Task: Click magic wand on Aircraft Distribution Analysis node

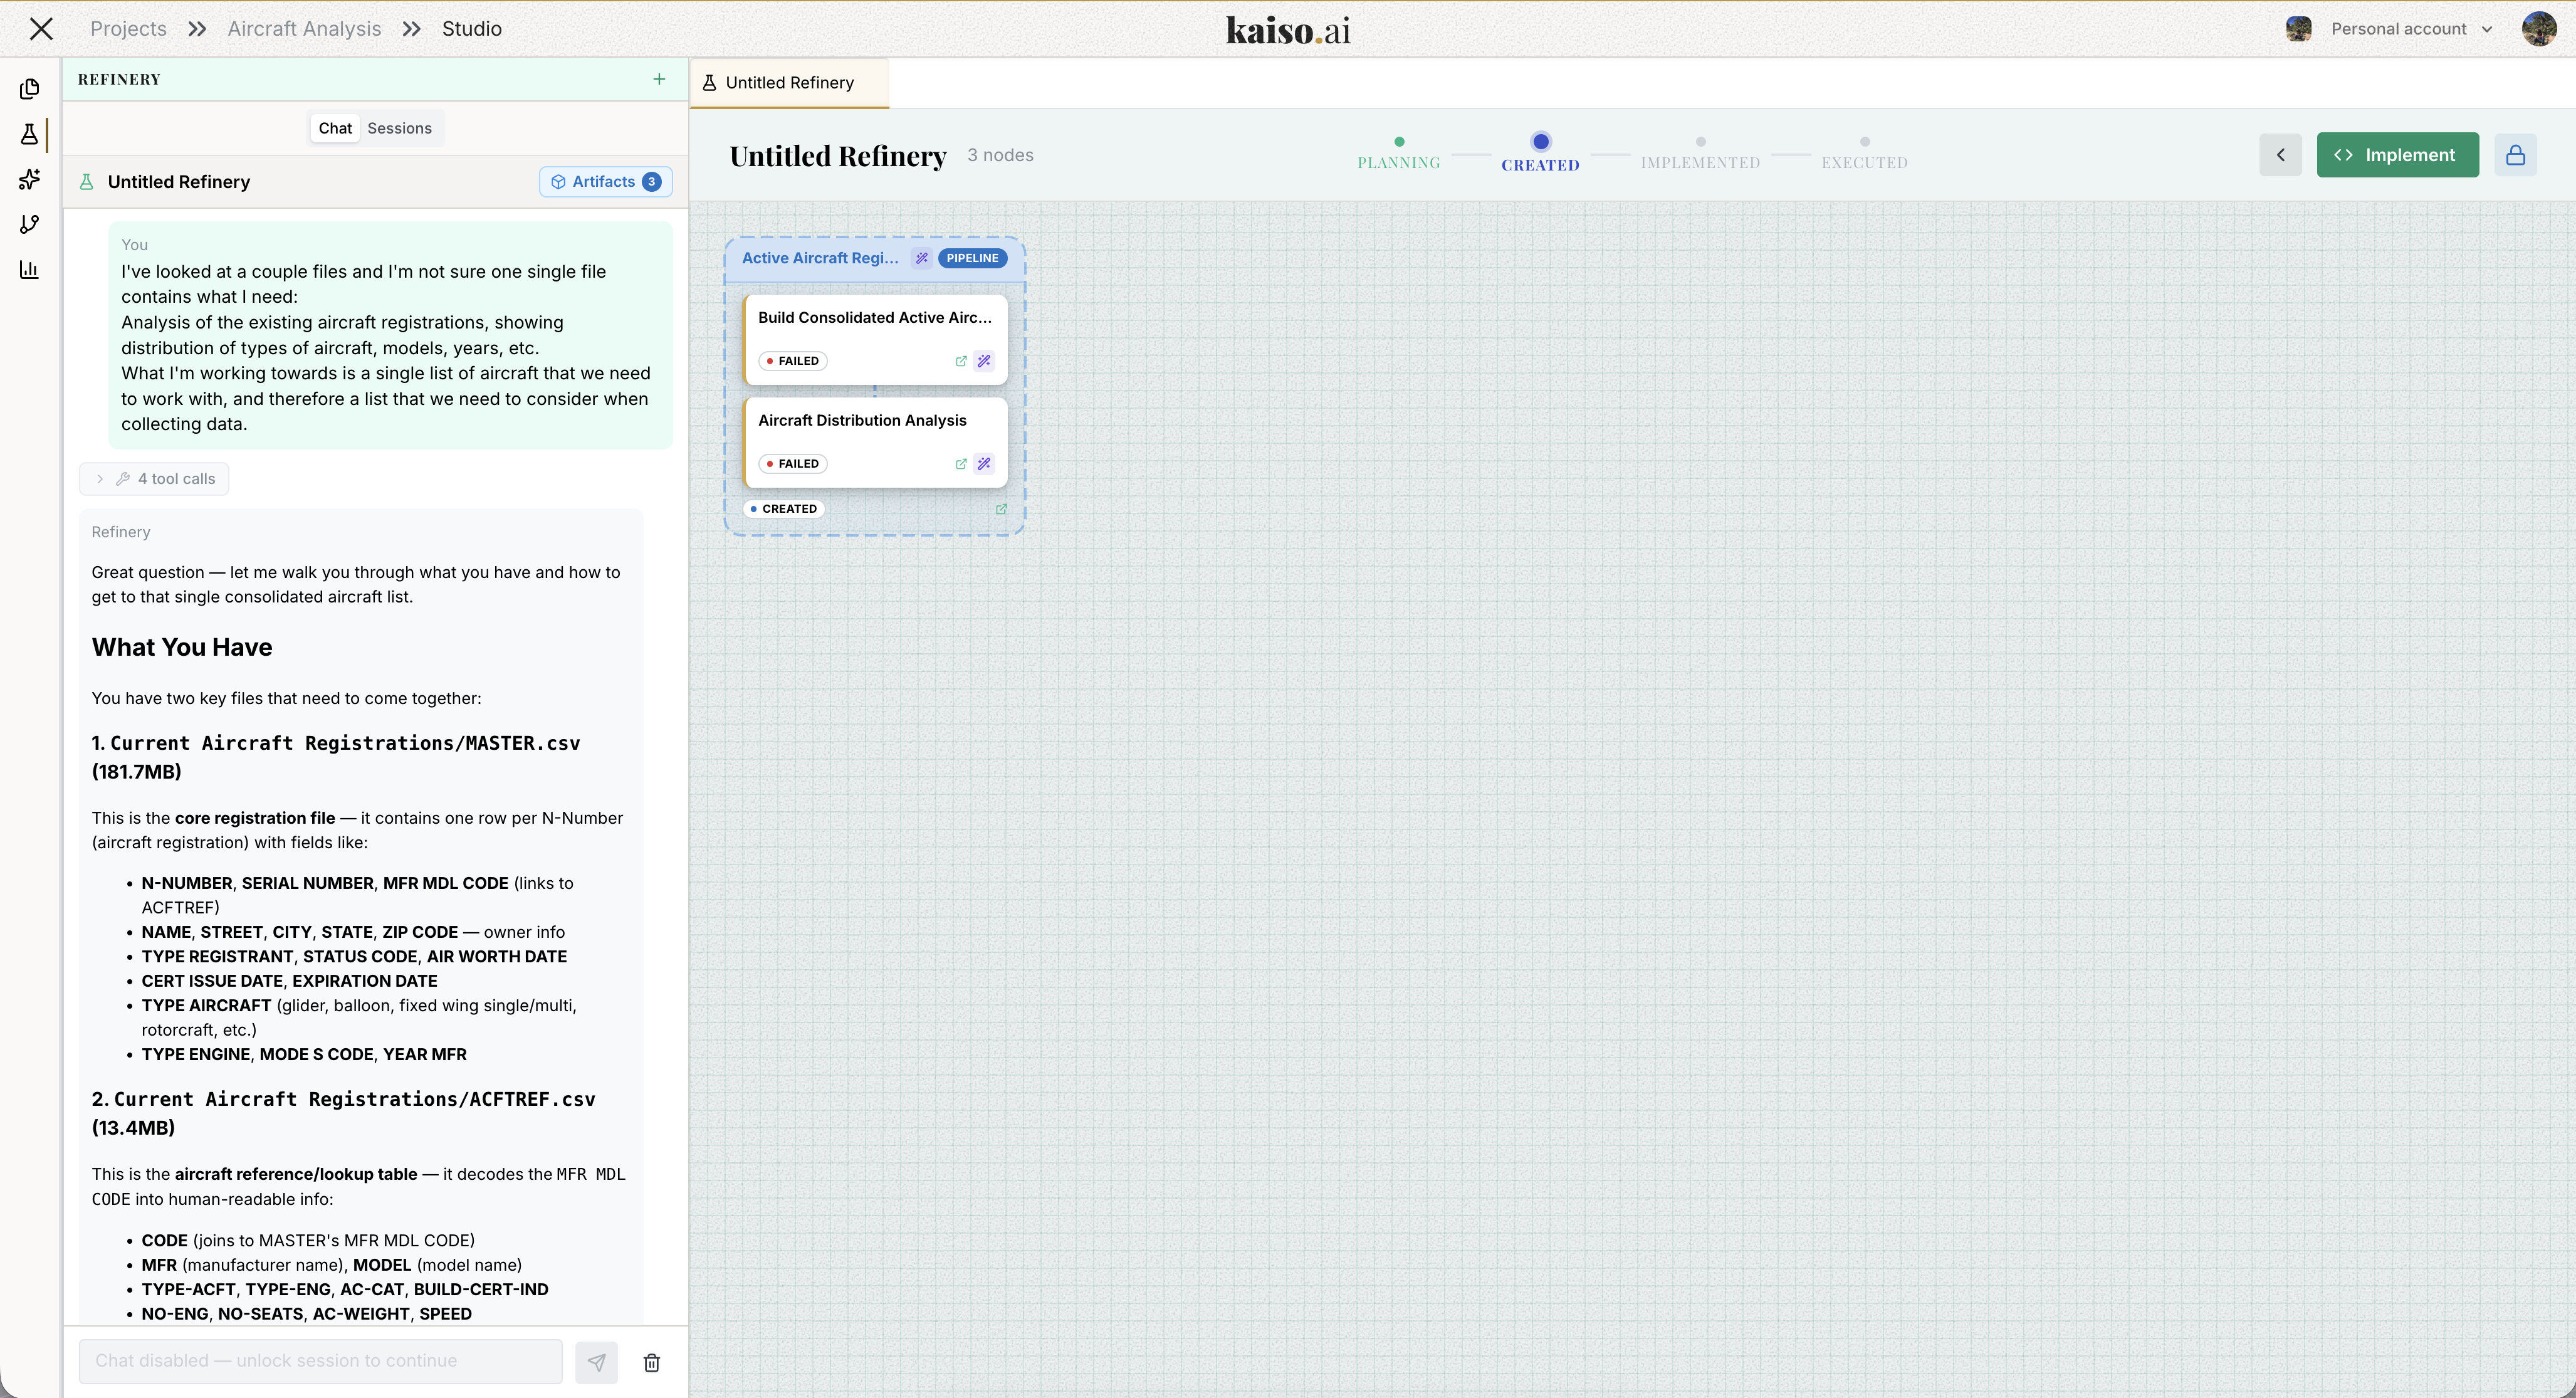Action: coord(984,464)
